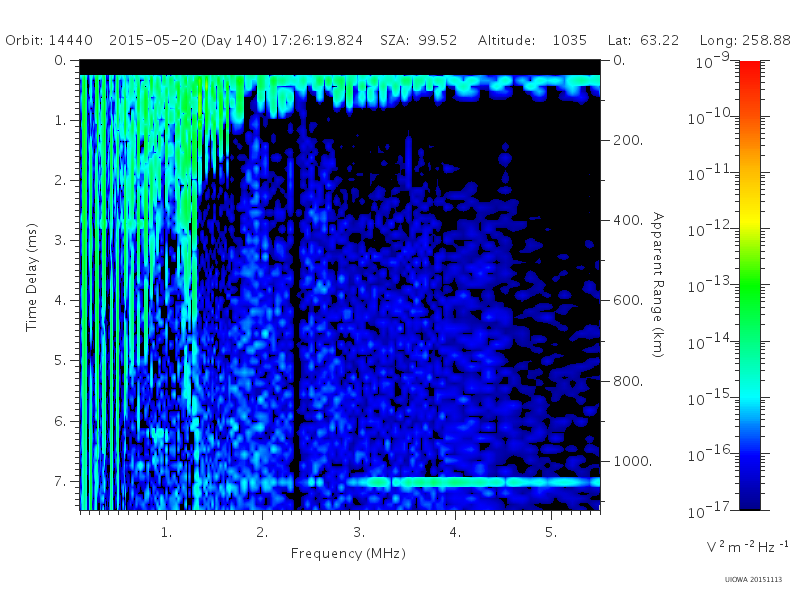Click the timestamp 17:26:19.824
Image resolution: width=800 pixels, height=600 pixels.
317,40
